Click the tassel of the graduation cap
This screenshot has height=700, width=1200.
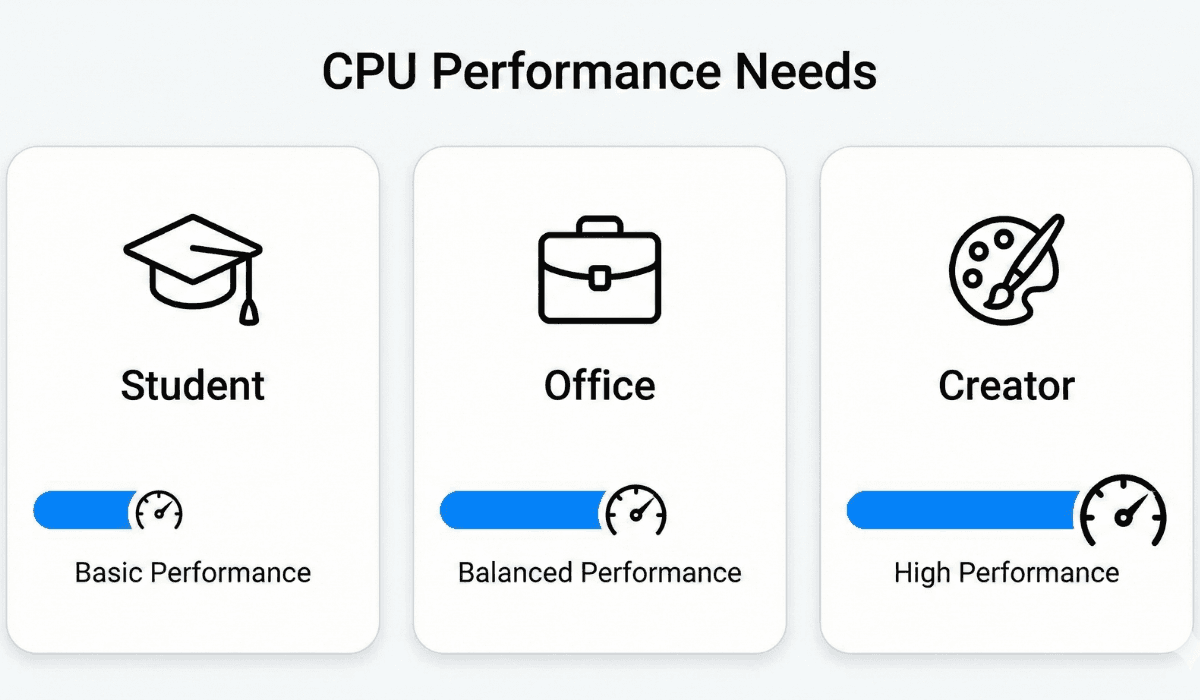248,305
